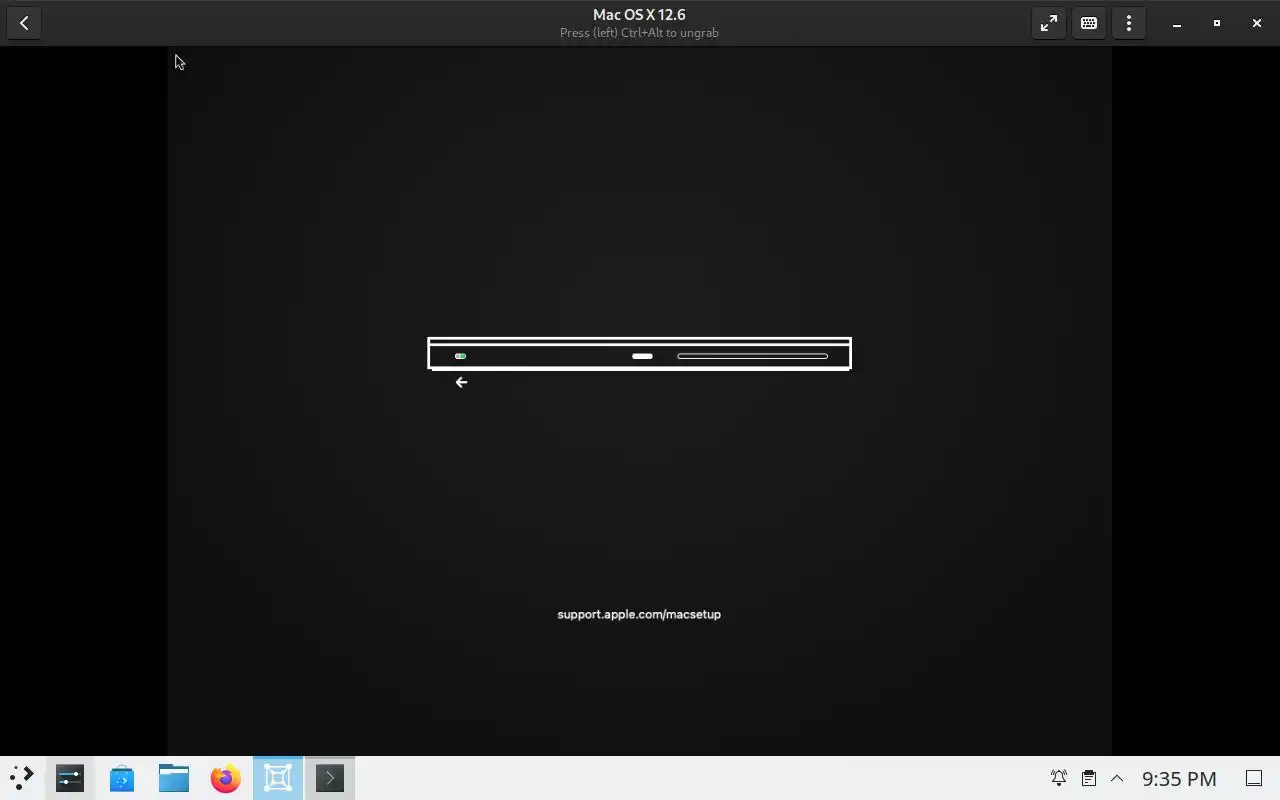Click the show desktop button

click(x=1253, y=778)
